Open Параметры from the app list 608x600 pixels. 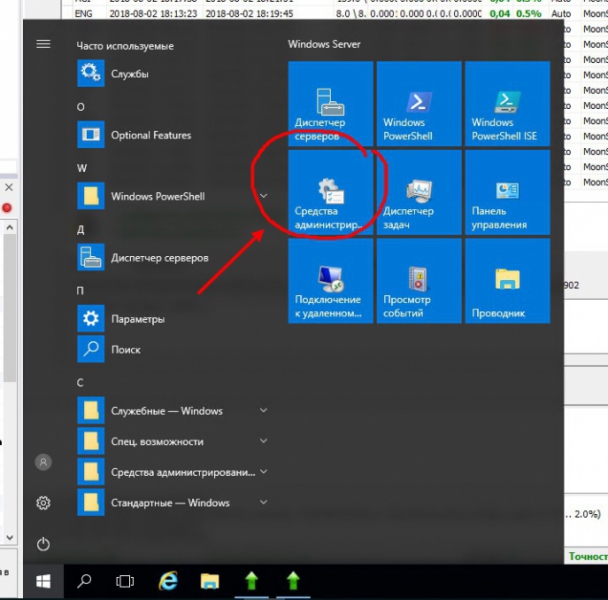(x=138, y=319)
